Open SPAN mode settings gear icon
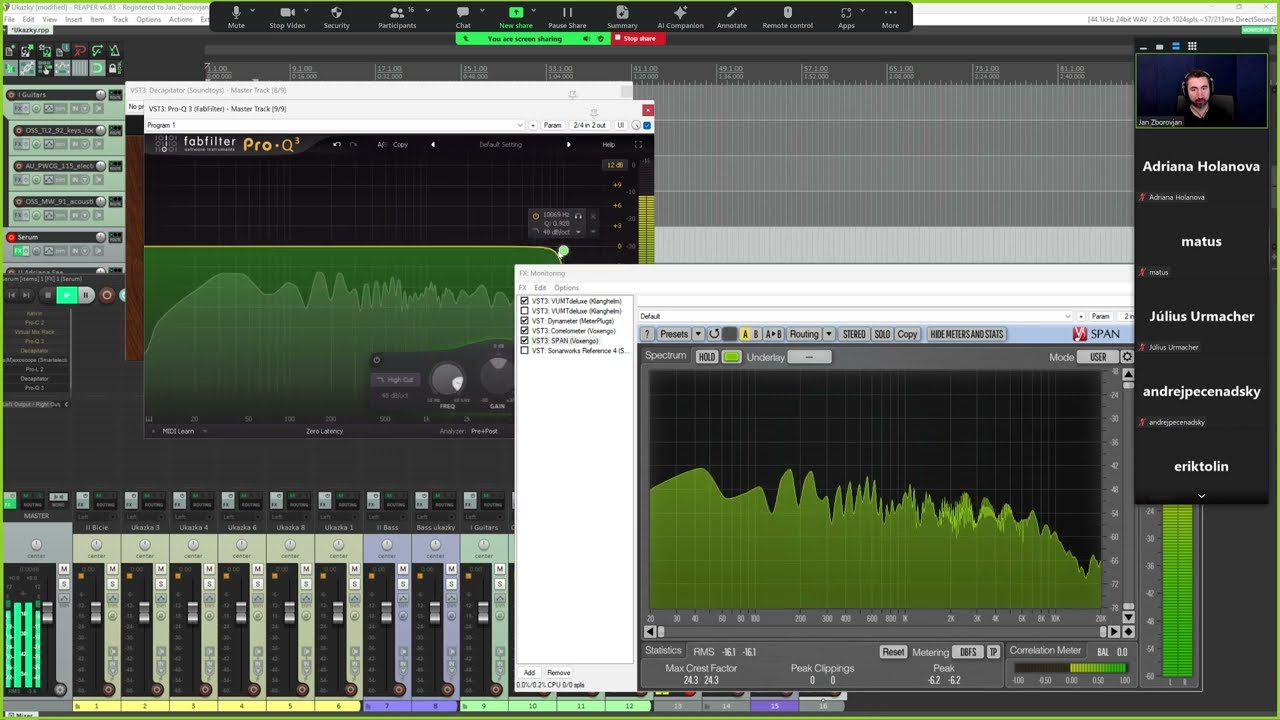 [x=1127, y=357]
